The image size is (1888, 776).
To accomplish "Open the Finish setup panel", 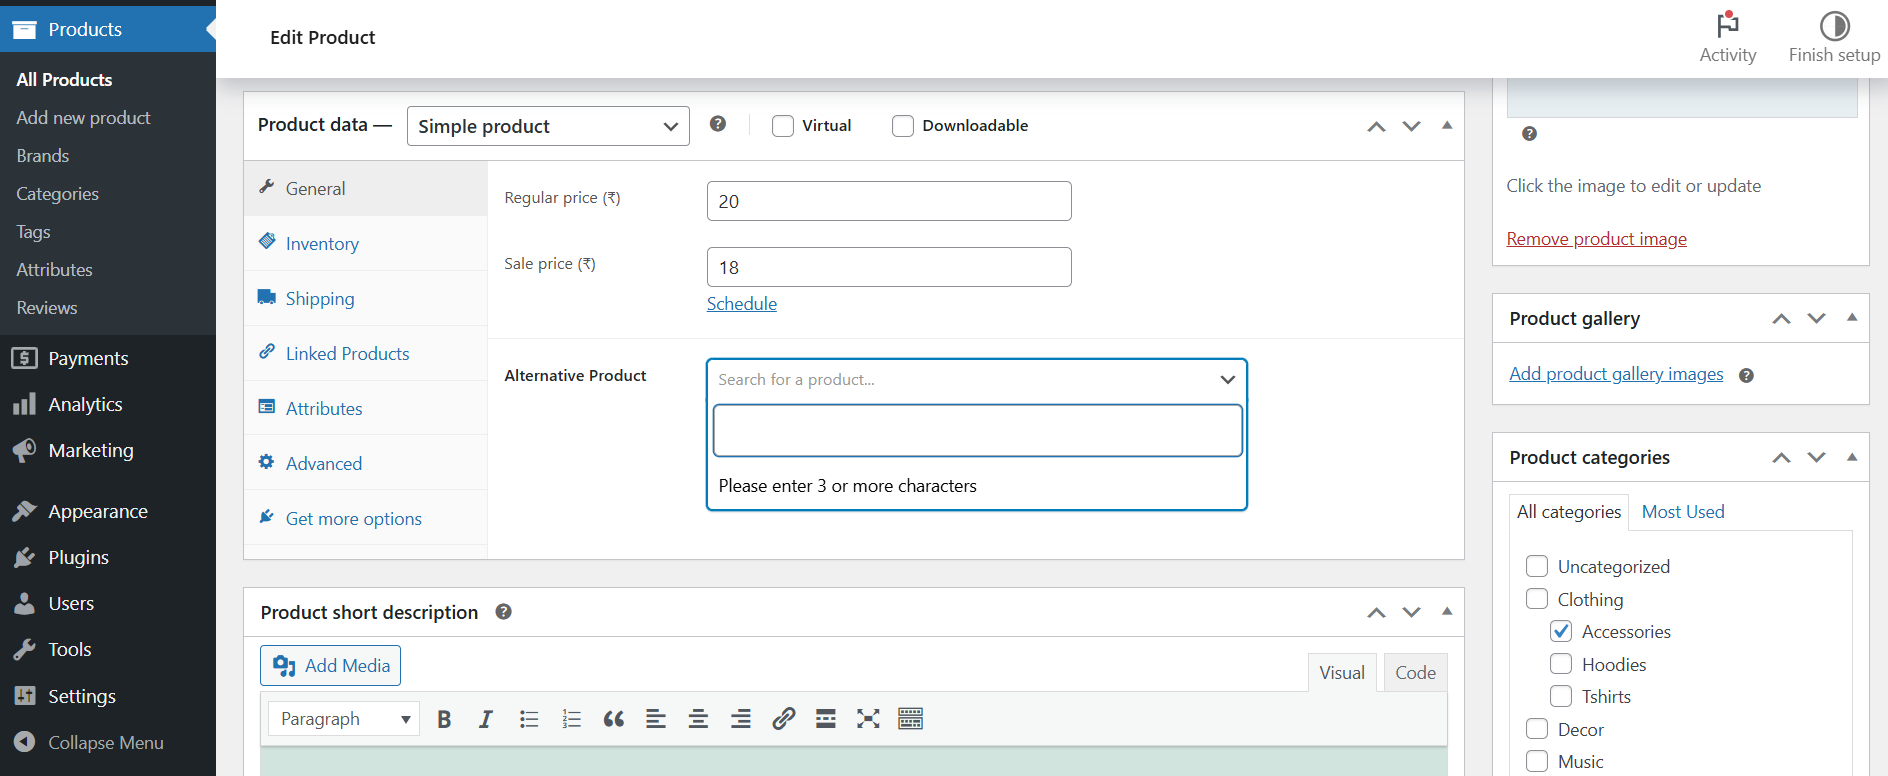I will click(1834, 38).
